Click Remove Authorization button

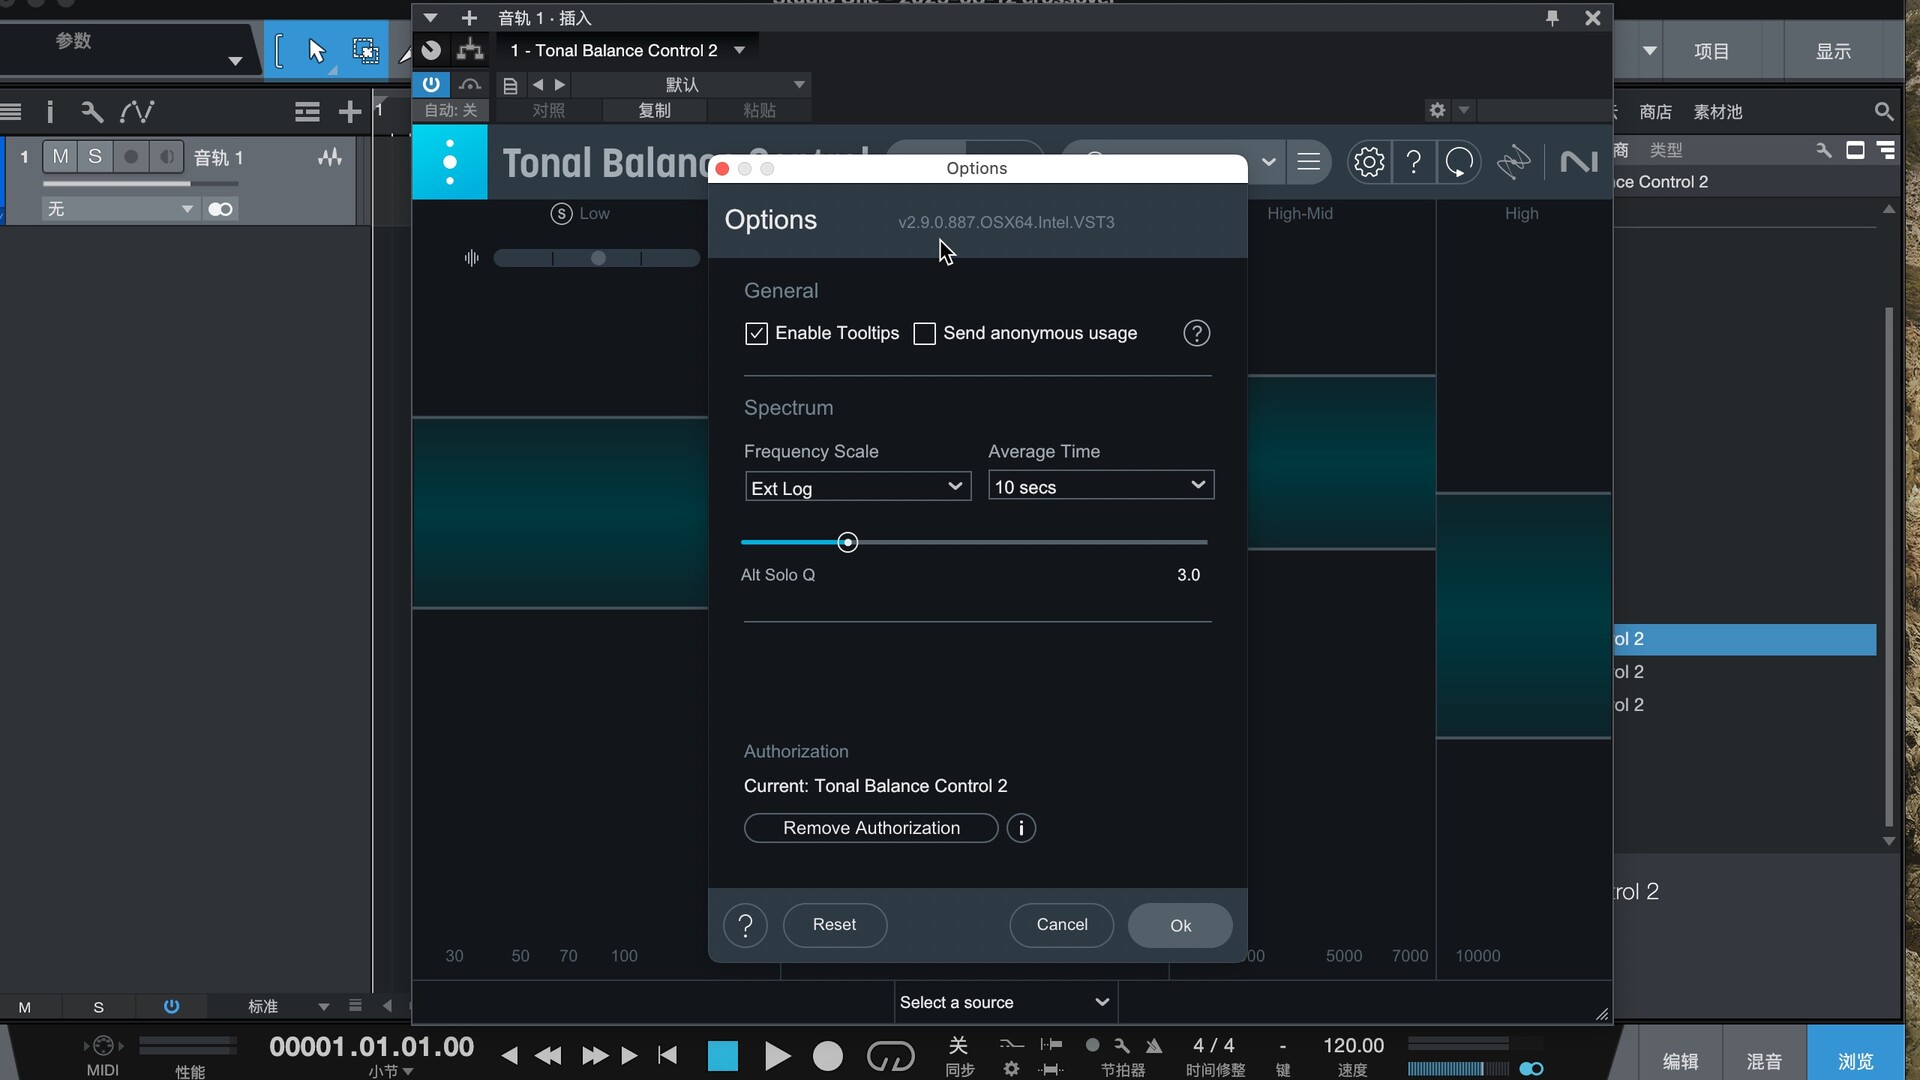point(871,828)
